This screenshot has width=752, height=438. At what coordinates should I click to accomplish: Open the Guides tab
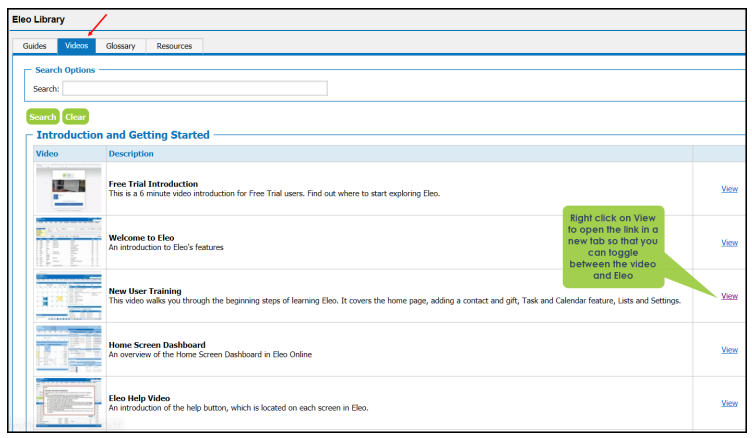click(x=35, y=46)
